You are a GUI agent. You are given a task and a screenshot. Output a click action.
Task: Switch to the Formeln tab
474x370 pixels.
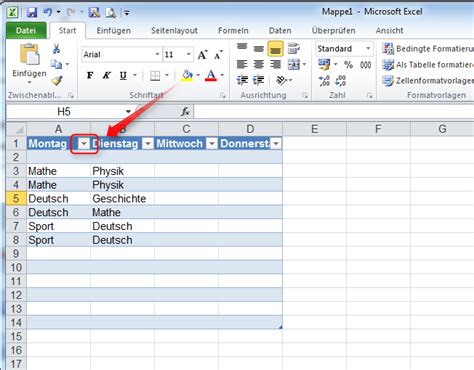pyautogui.click(x=233, y=31)
